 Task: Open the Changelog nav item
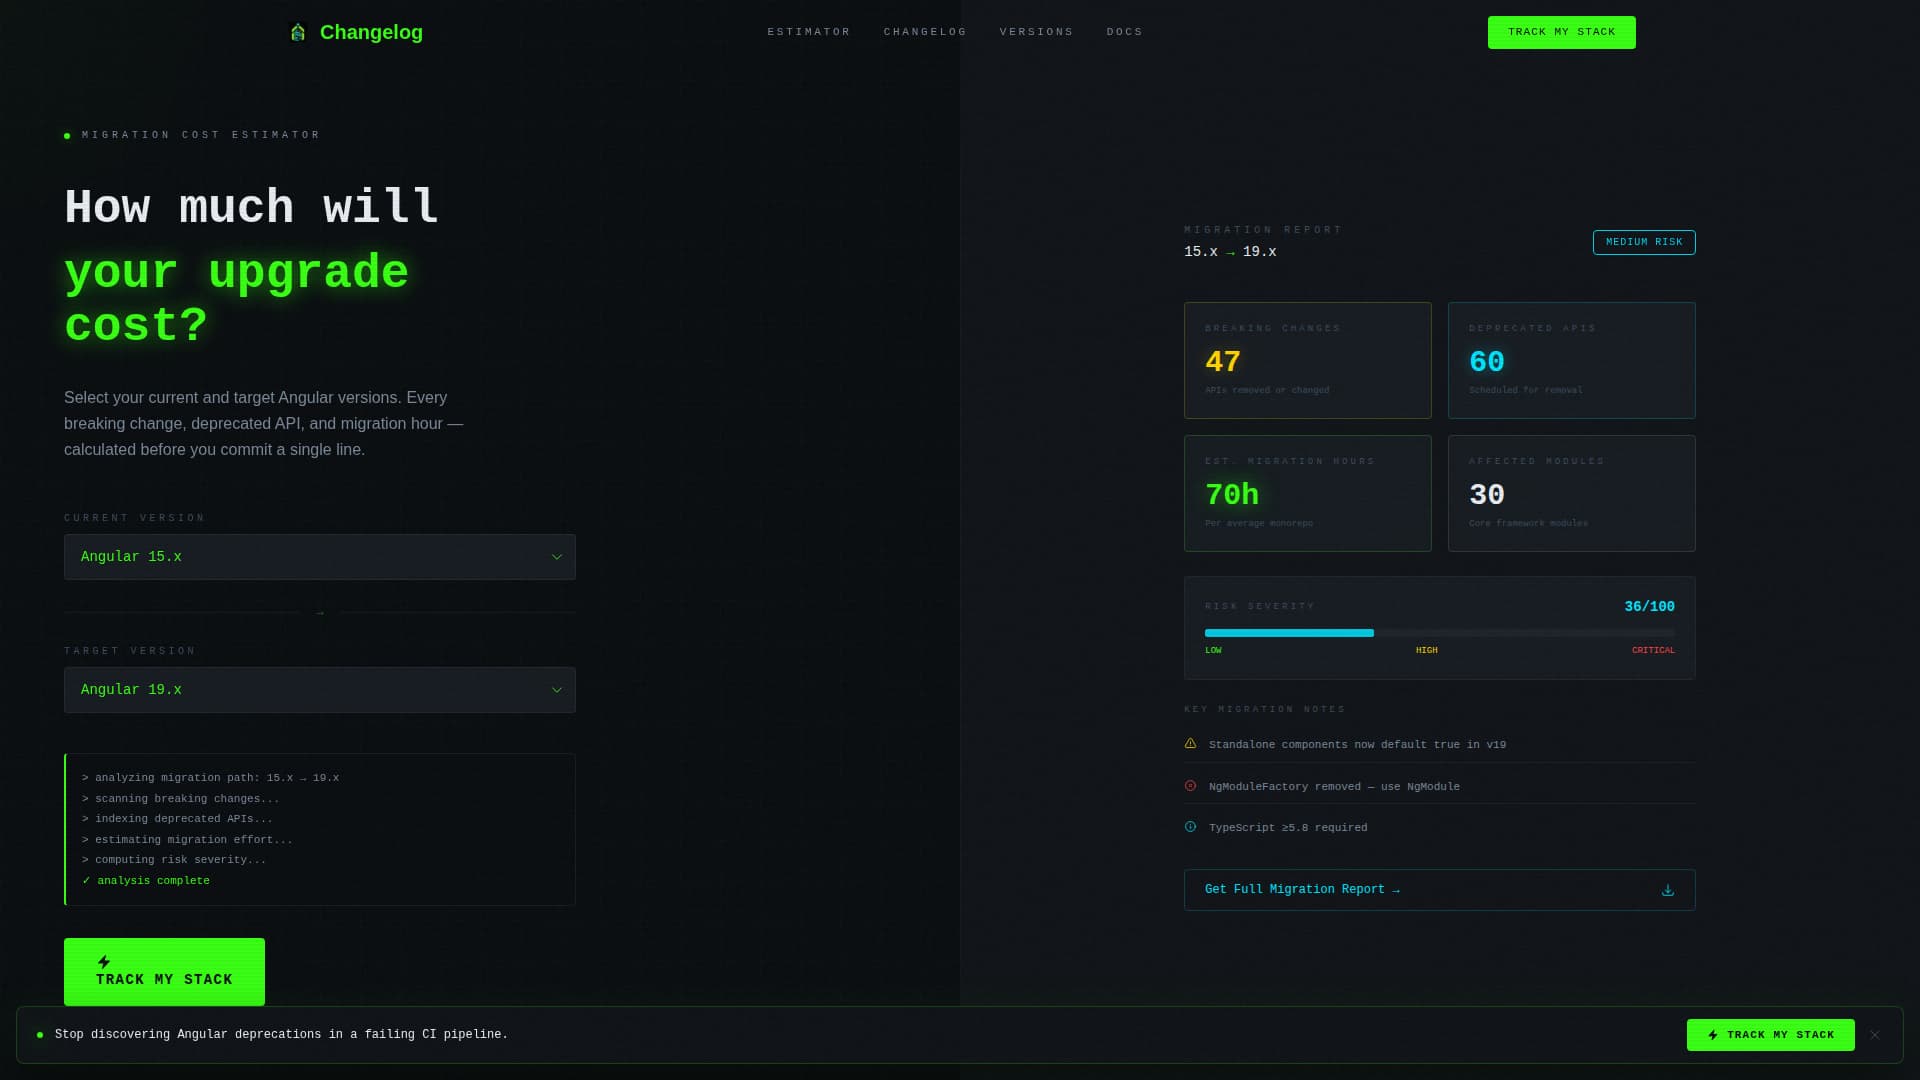pyautogui.click(x=925, y=32)
